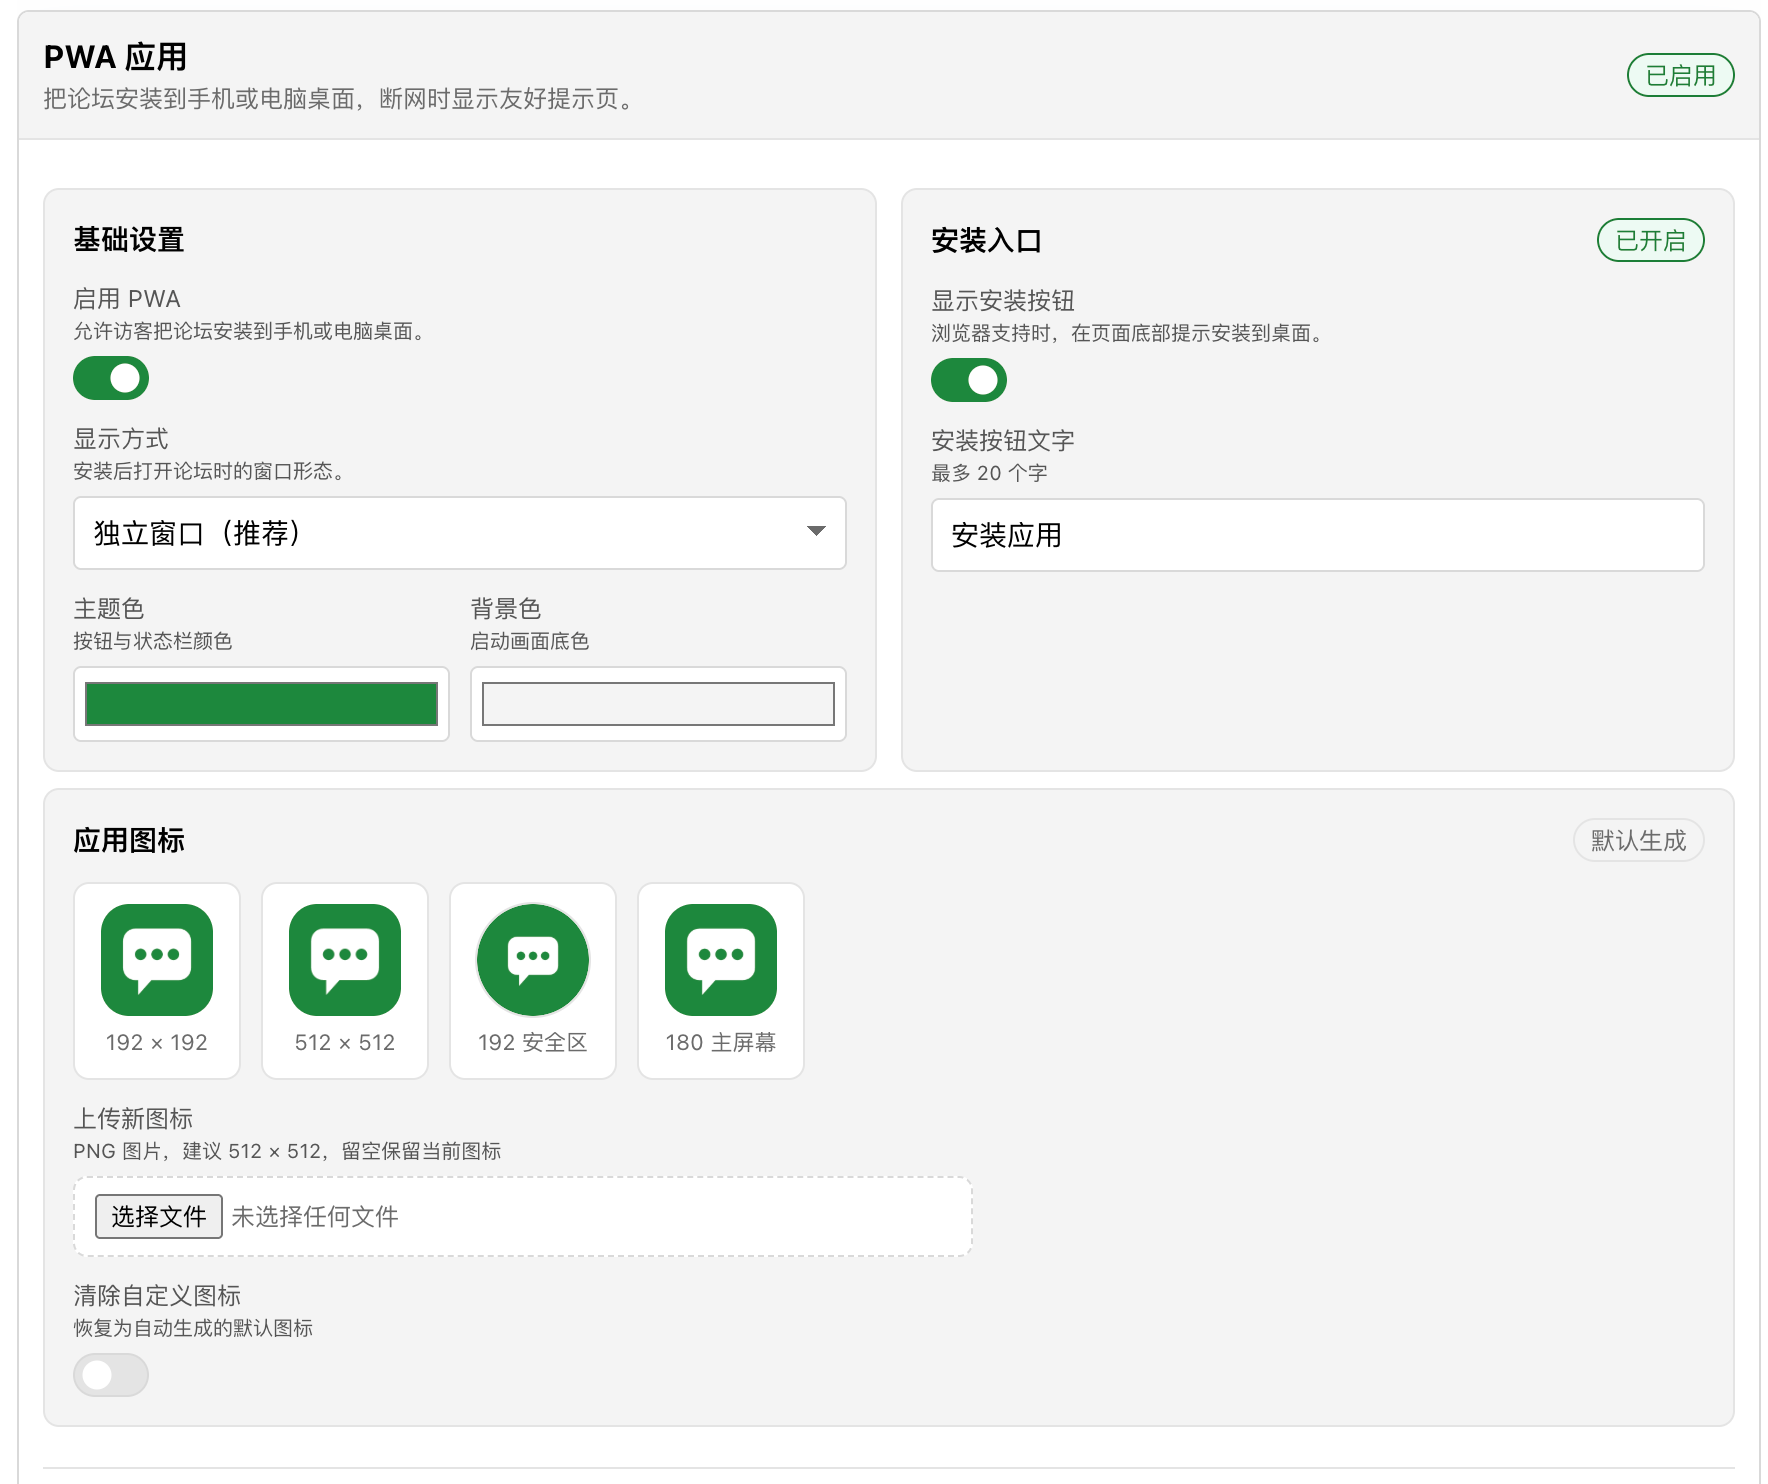The height and width of the screenshot is (1484, 1768).
Task: Click the 512 × 512 app icon preview
Action: (x=345, y=960)
